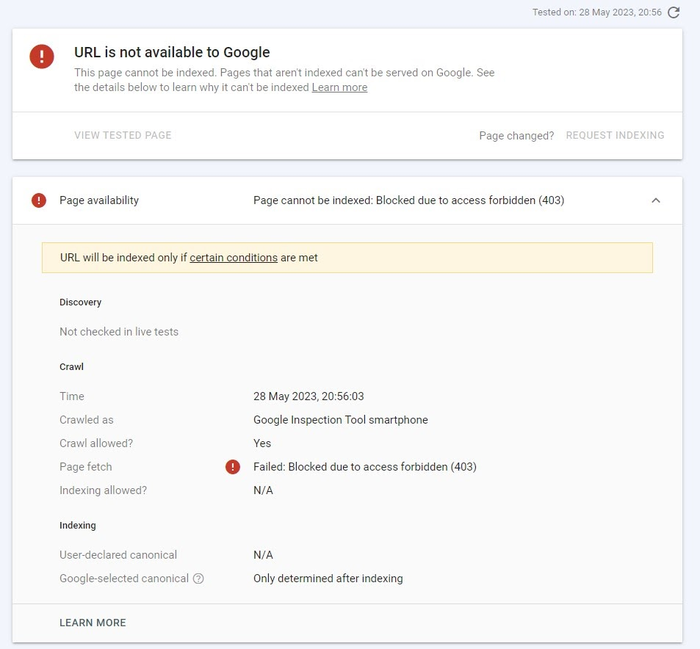This screenshot has height=649, width=700.
Task: Click 'Only determined after indexing' value
Action: (x=328, y=578)
